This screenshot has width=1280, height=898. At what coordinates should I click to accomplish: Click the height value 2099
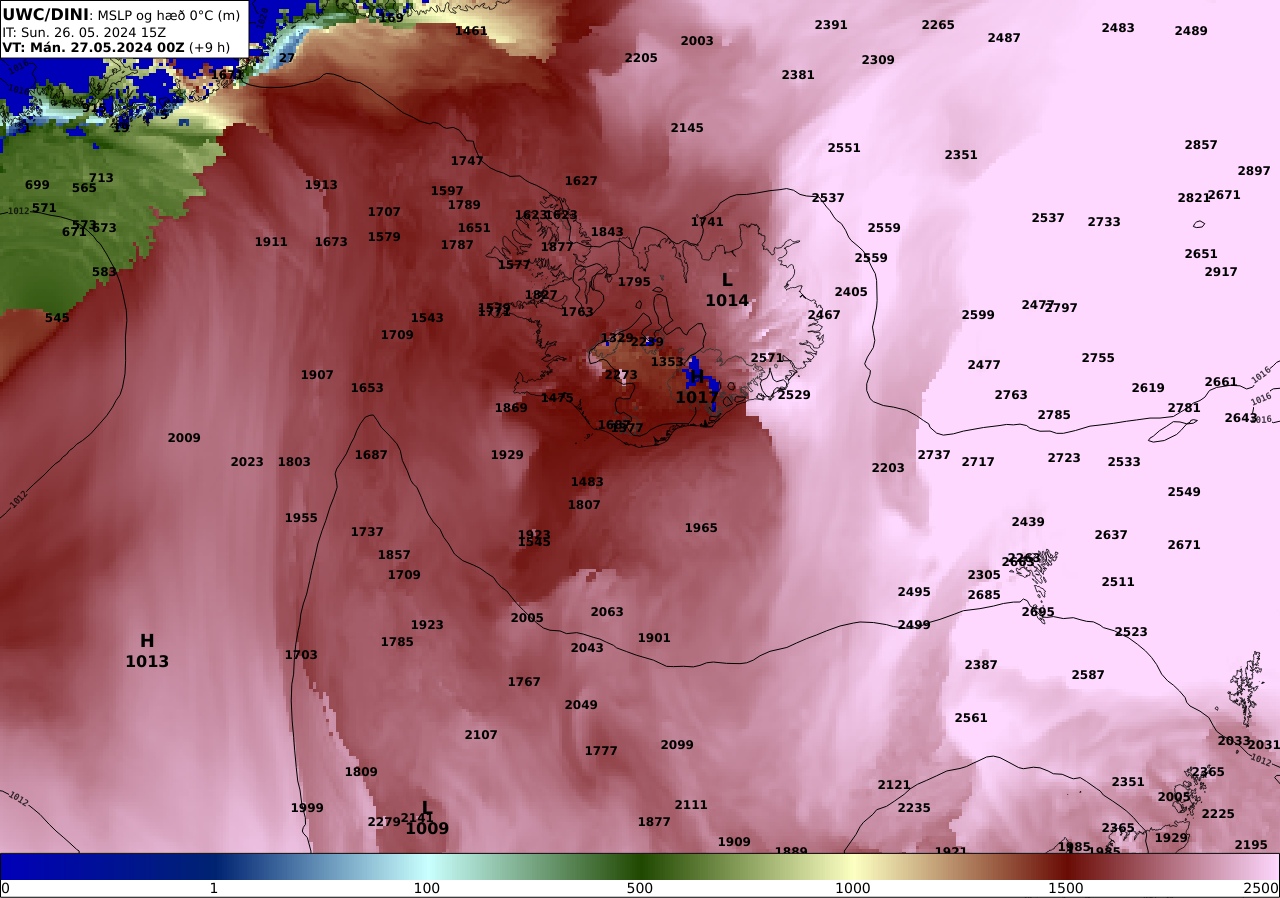point(677,745)
